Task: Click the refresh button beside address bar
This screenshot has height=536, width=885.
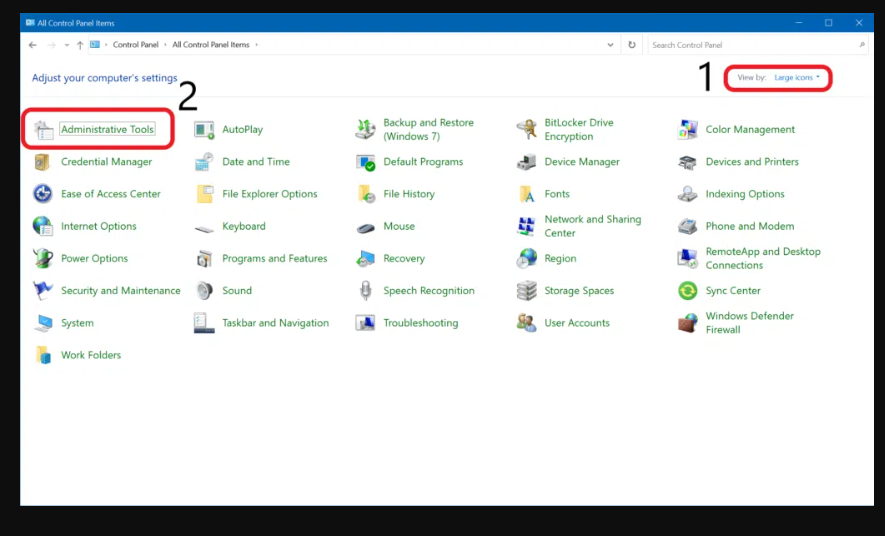Action: (x=631, y=45)
